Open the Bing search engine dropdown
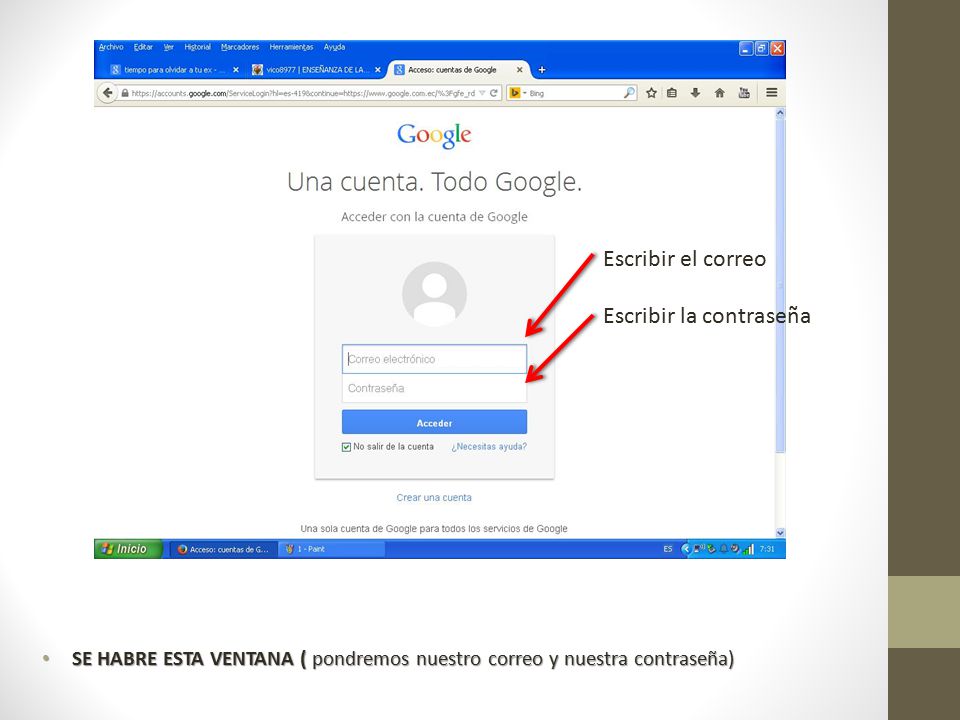This screenshot has width=960, height=720. pyautogui.click(x=518, y=93)
